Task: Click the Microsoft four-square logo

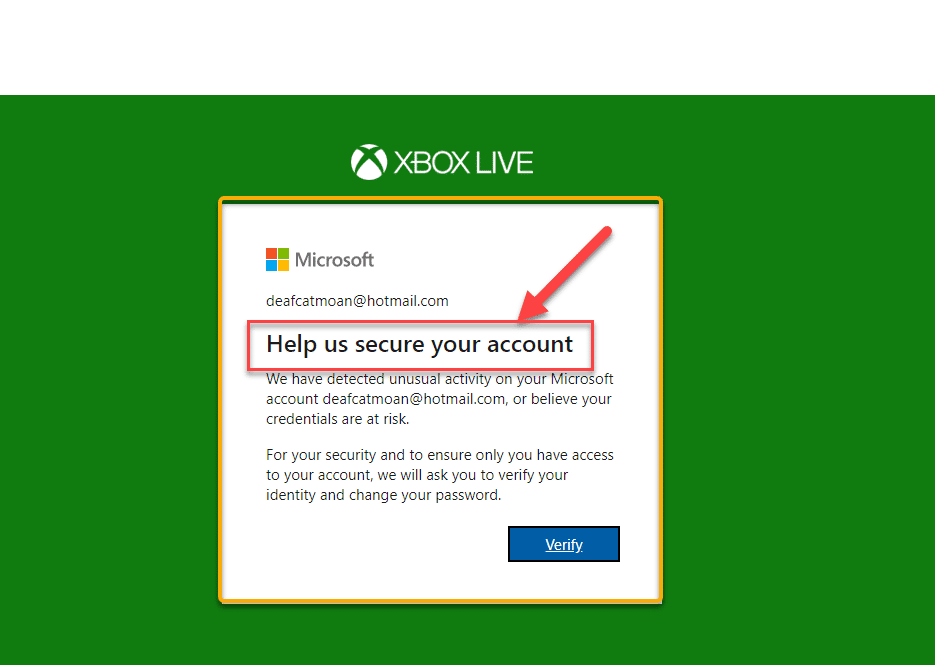Action: coord(277,259)
